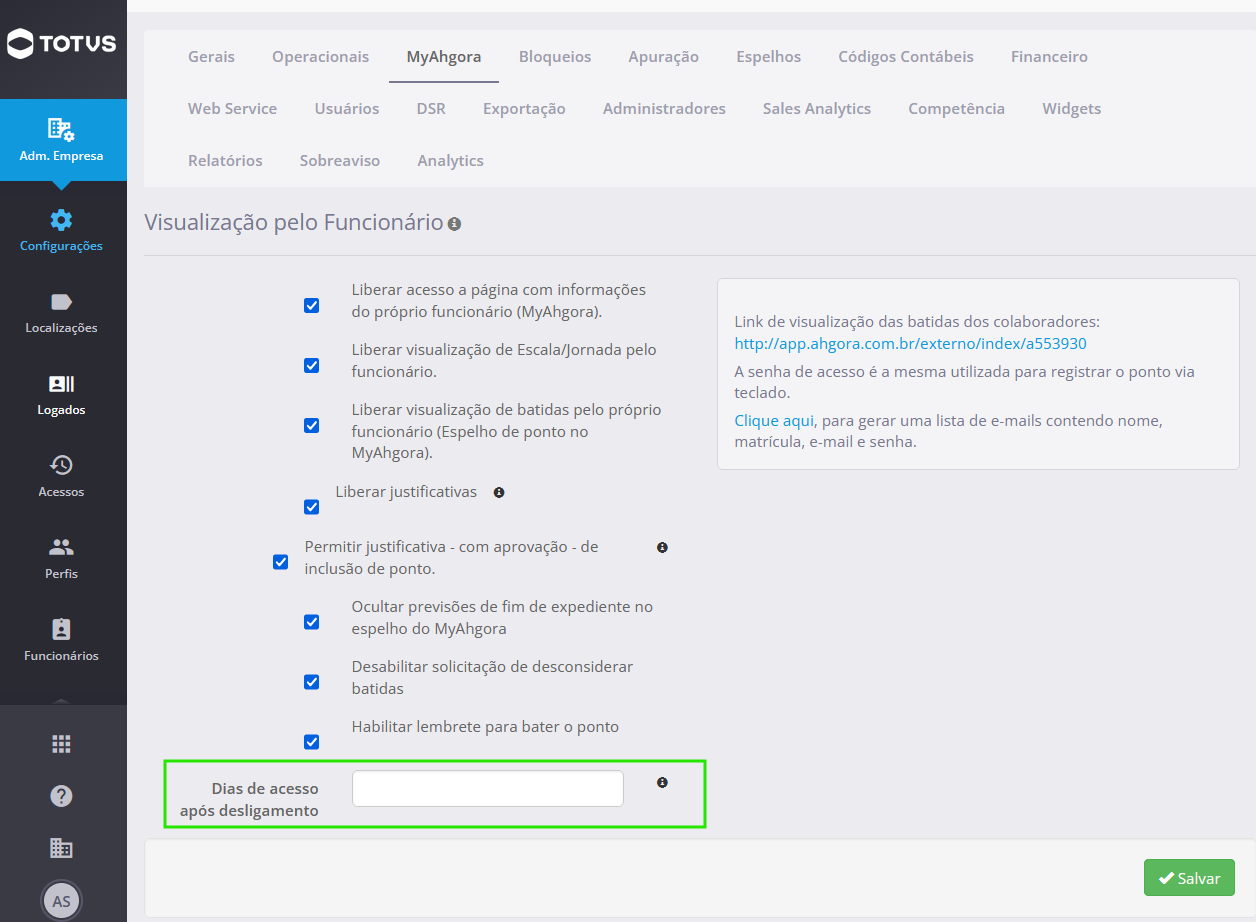The height and width of the screenshot is (922, 1256).
Task: Toggle Ocultar previsões de fim de expediente checkbox
Action: click(x=311, y=622)
